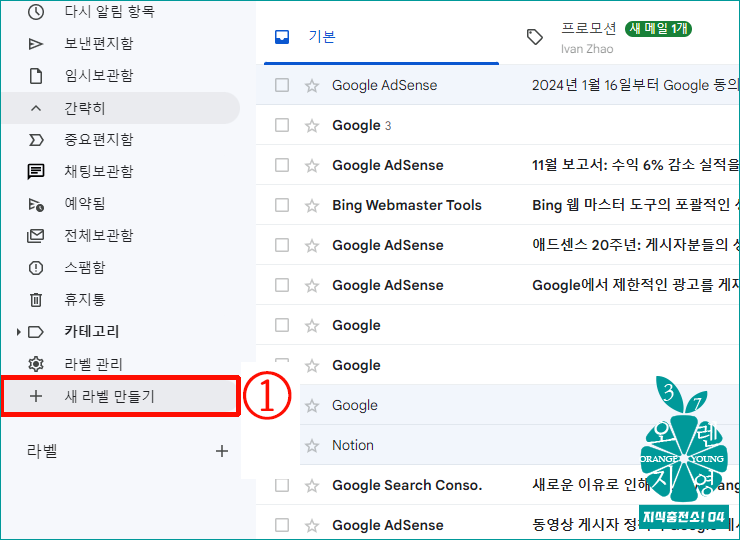Tick checkbox for 애드센스 20주년 email

[282, 245]
